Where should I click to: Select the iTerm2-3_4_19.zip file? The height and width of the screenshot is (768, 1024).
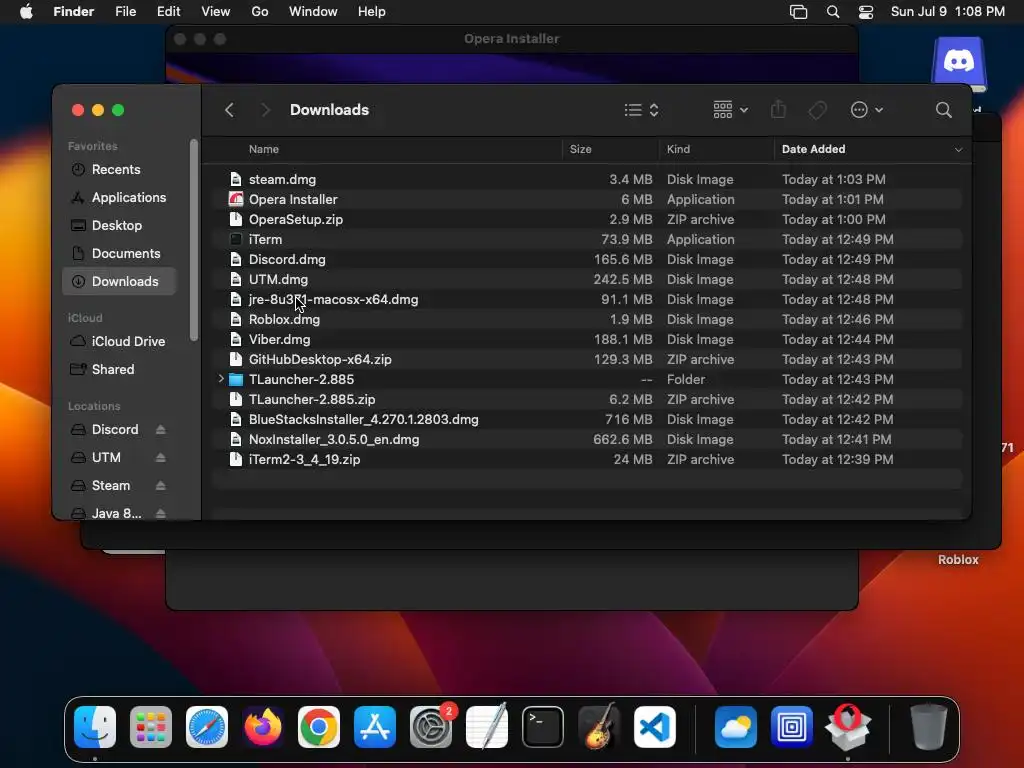point(586,460)
